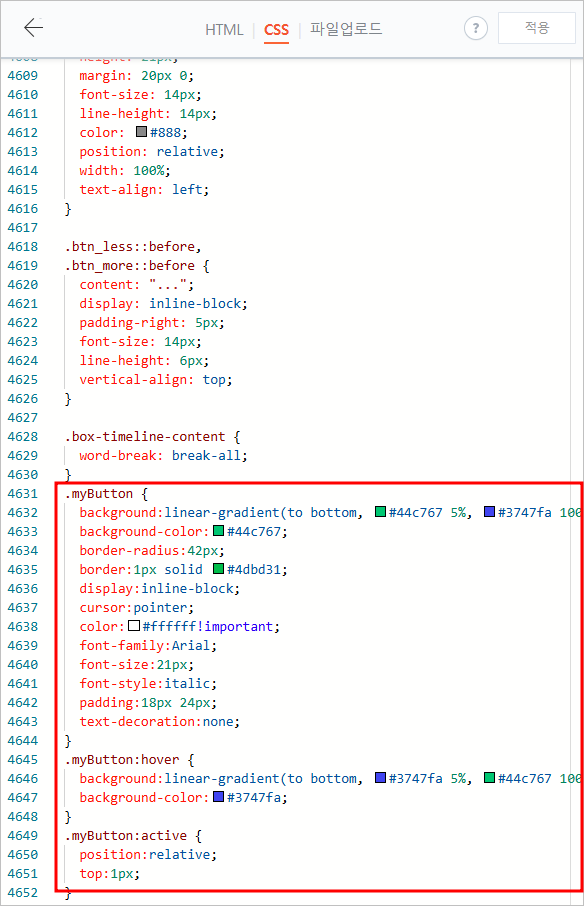Click the text-align: left line

(x=144, y=190)
